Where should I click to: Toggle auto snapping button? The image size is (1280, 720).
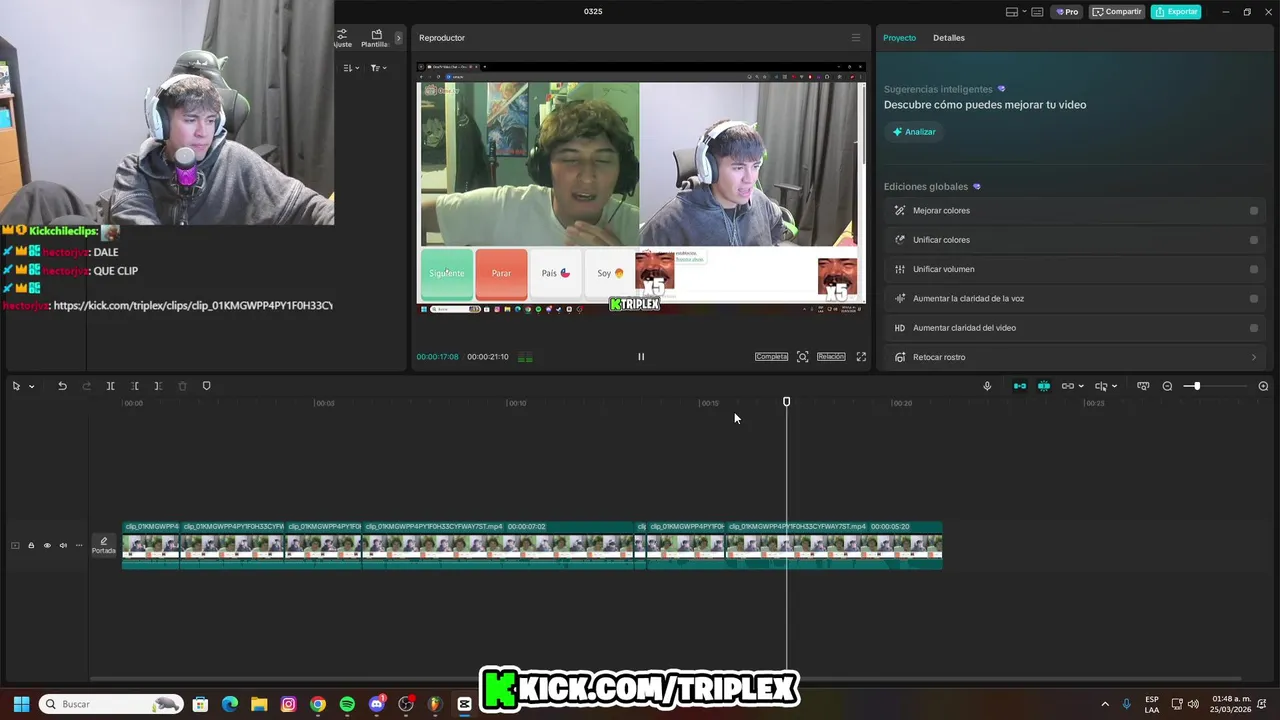(x=1044, y=386)
